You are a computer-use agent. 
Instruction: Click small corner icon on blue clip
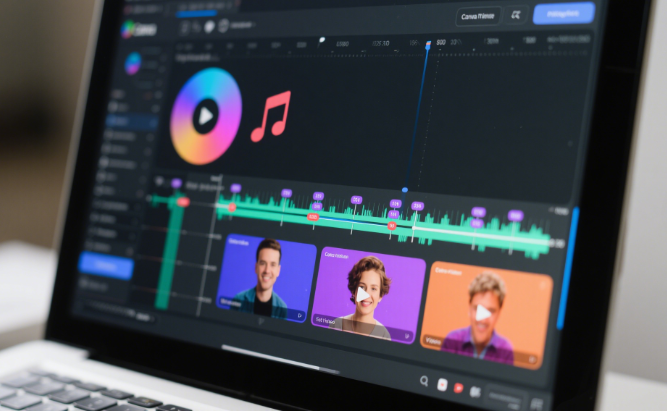pos(300,315)
